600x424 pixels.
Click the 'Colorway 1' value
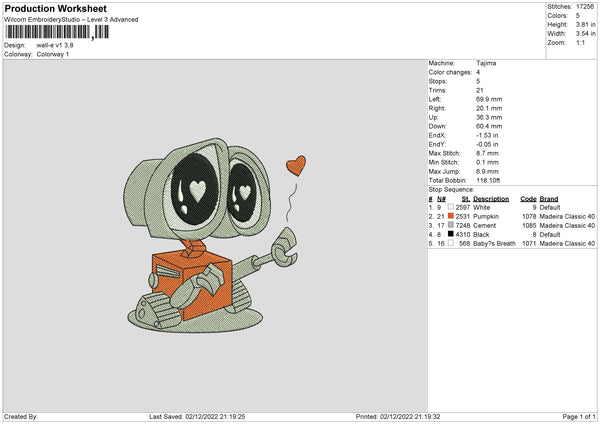tap(53, 54)
